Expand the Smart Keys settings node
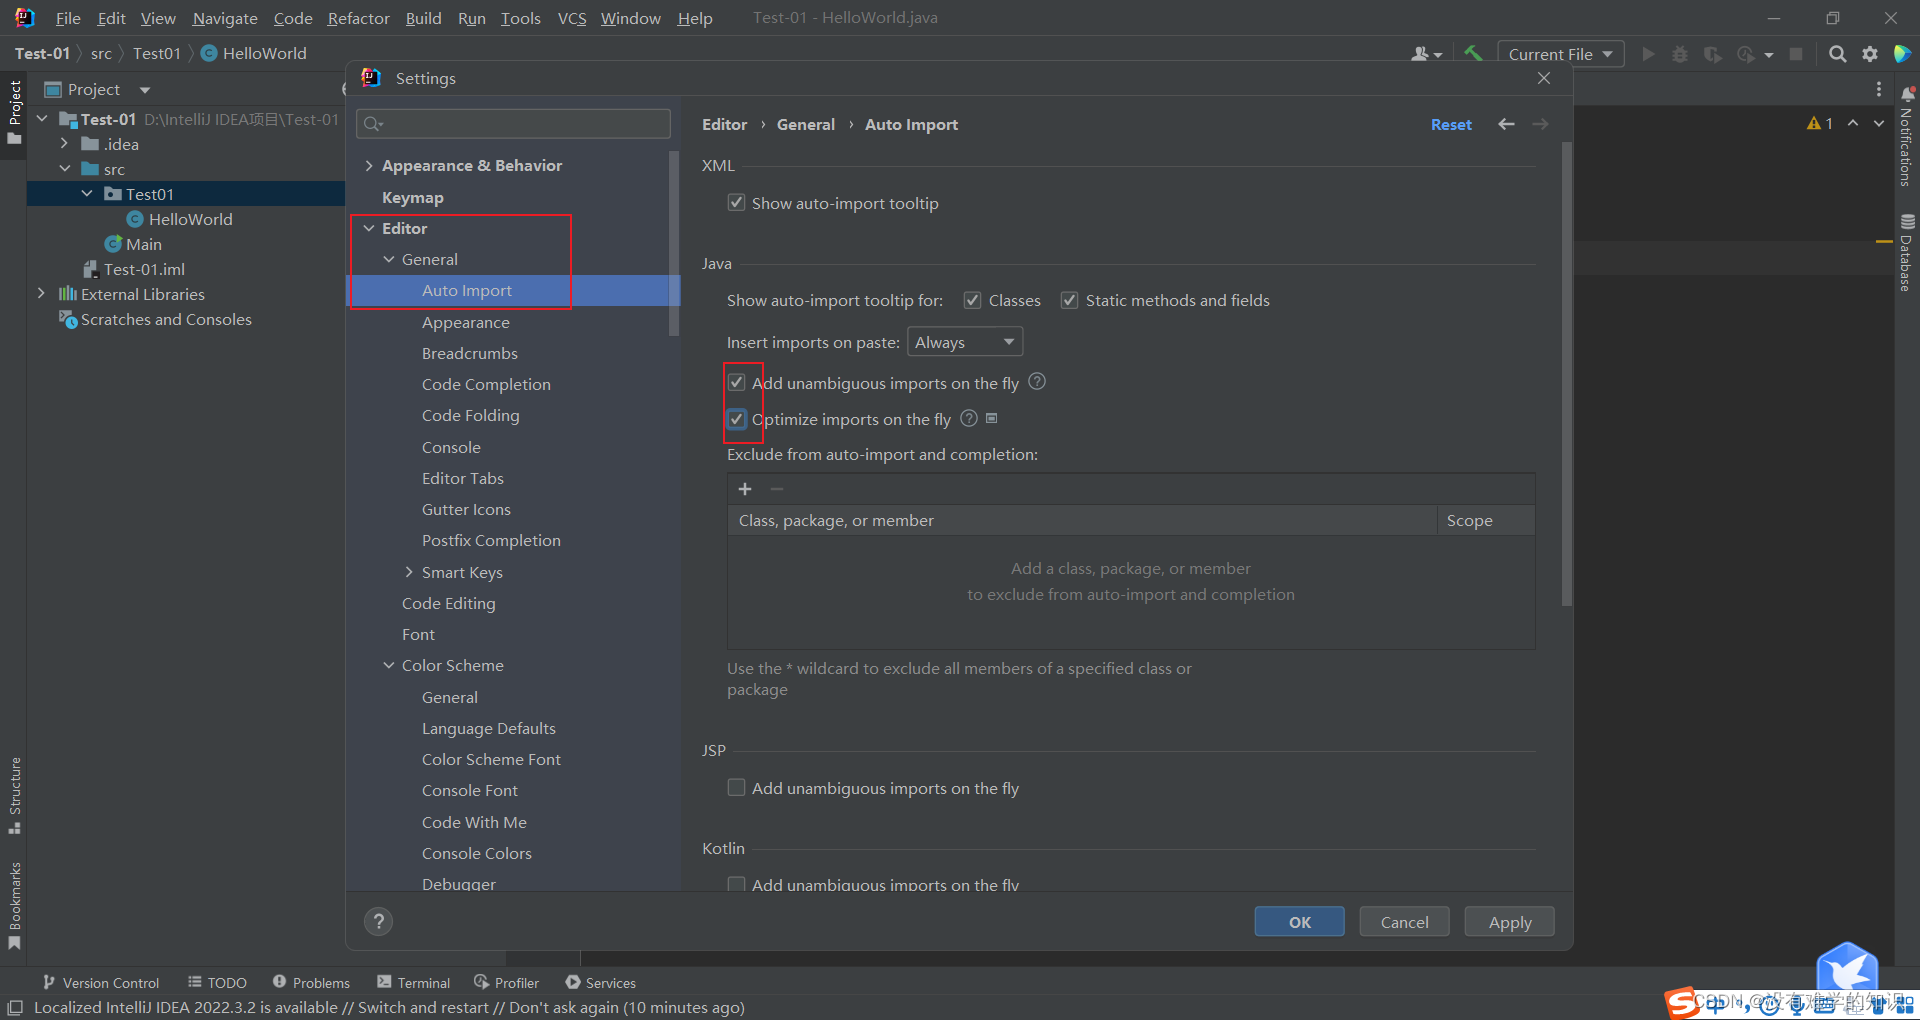 click(x=409, y=572)
